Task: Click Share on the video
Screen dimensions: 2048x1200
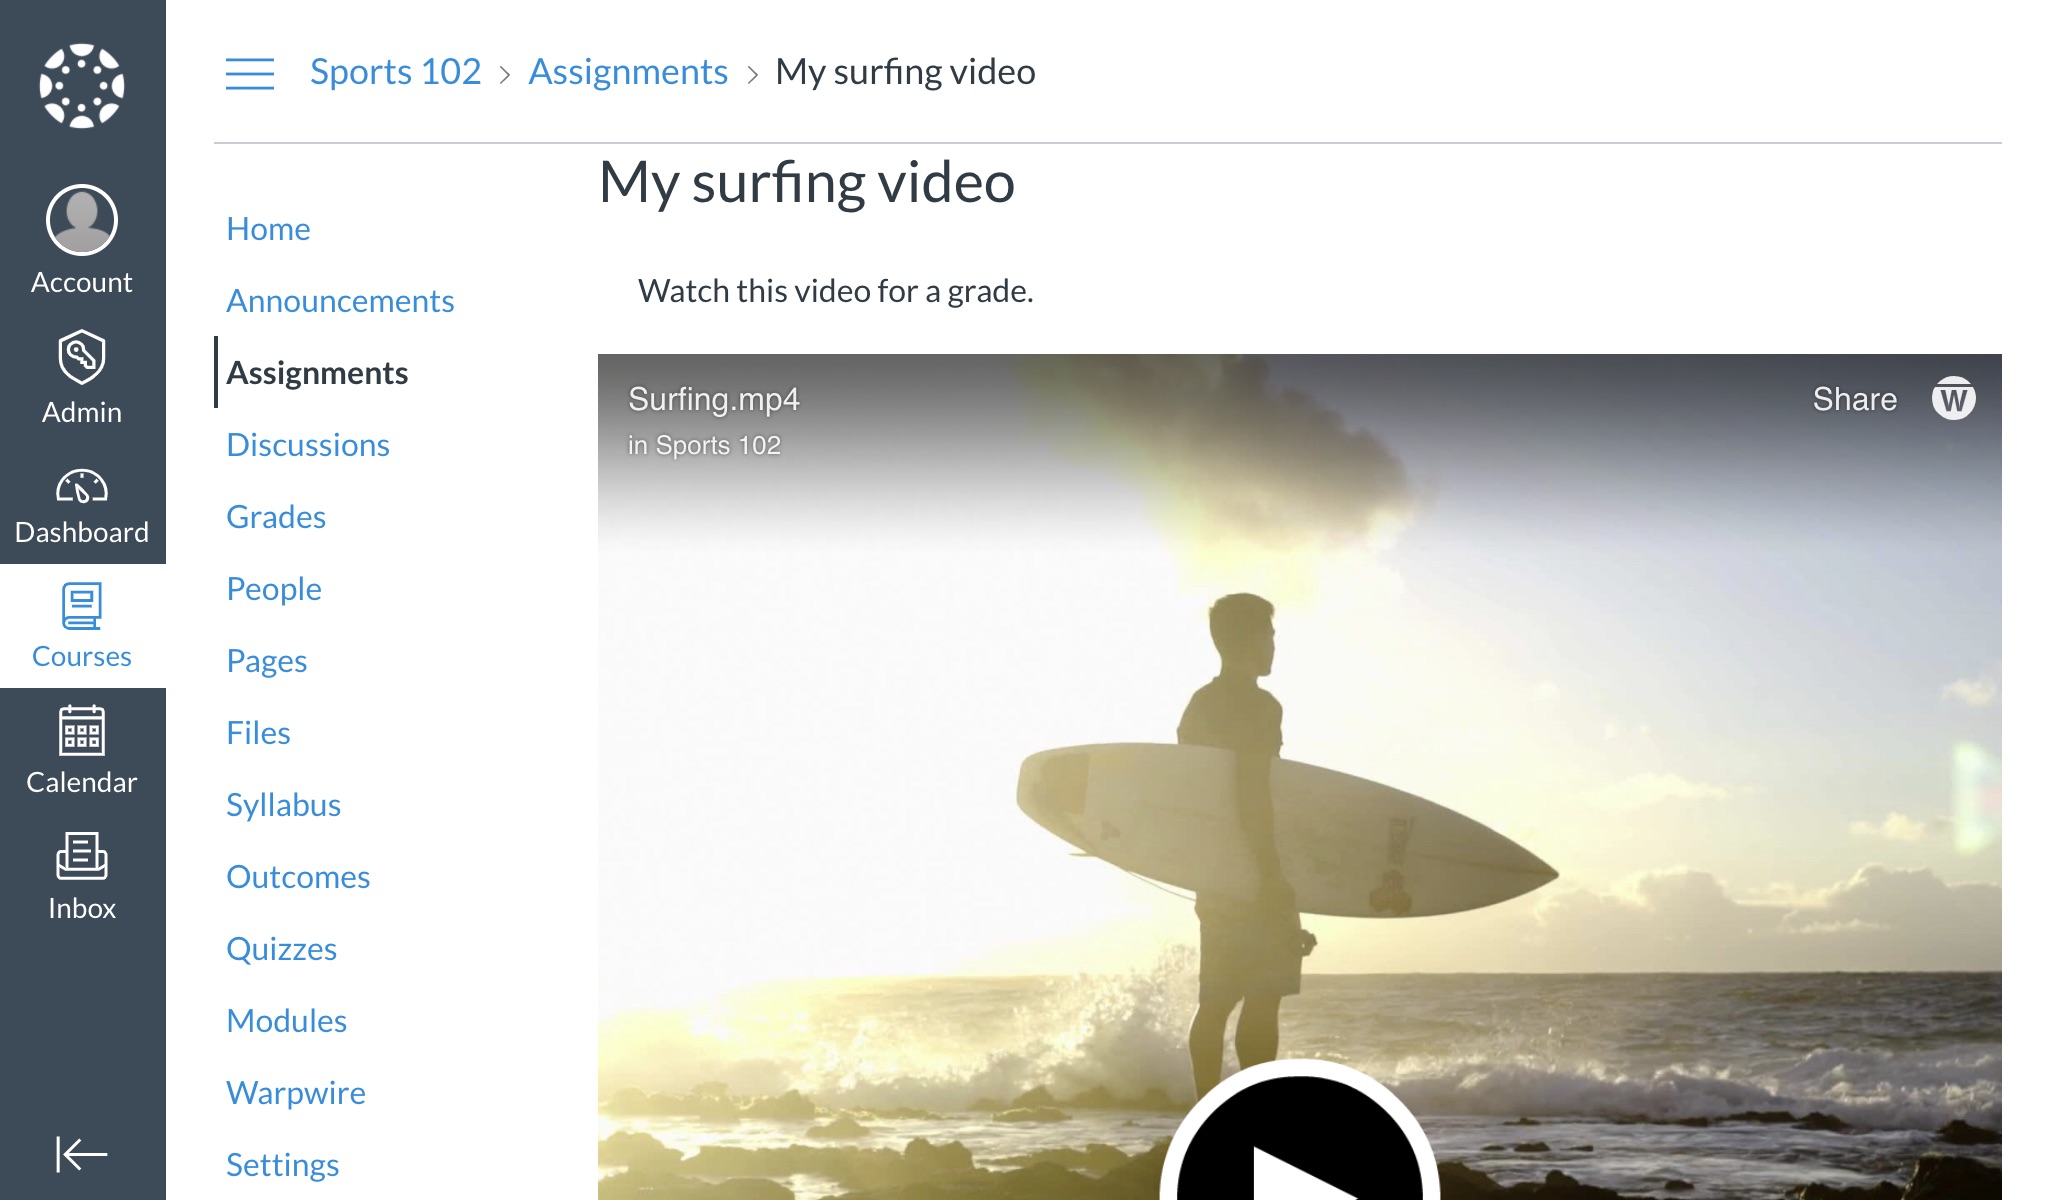Action: [x=1854, y=399]
